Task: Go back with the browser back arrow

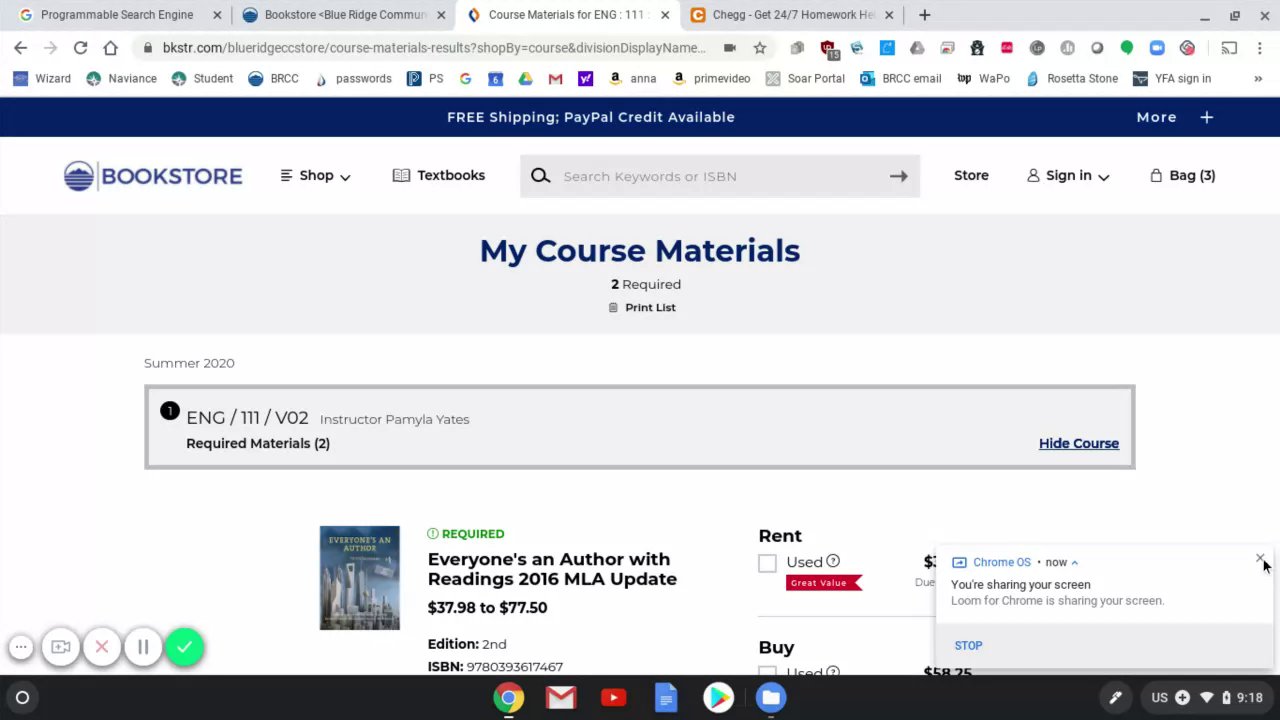Action: [20, 48]
